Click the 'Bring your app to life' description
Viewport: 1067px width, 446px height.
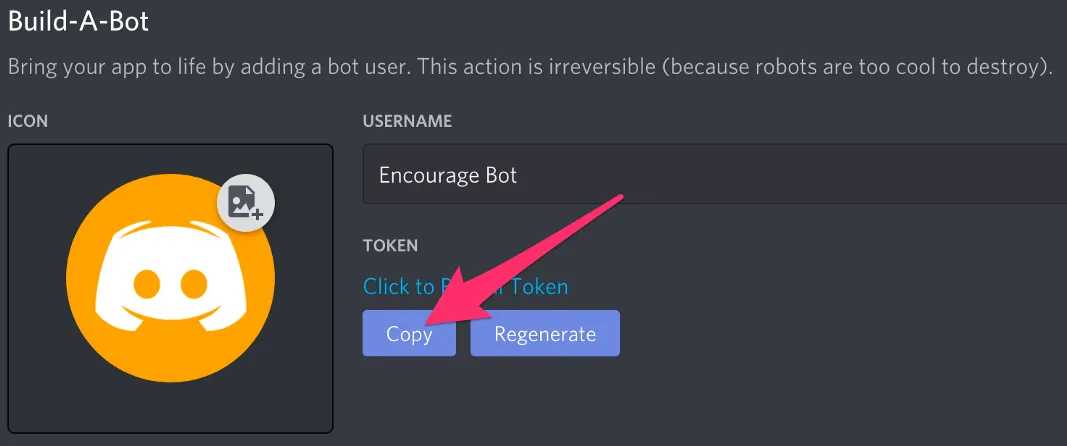coord(530,68)
